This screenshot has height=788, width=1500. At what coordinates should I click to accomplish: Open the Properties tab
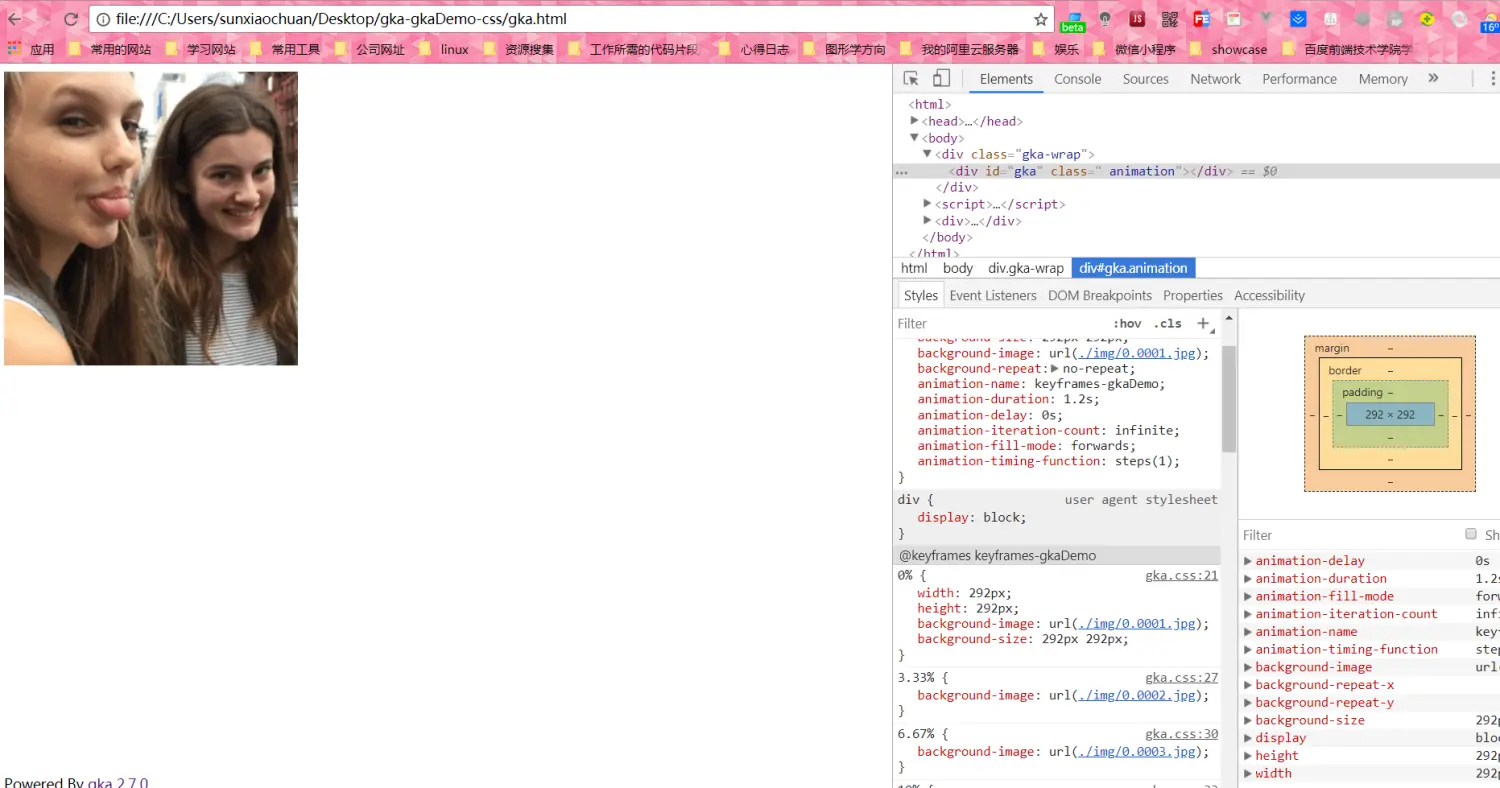tap(1193, 295)
